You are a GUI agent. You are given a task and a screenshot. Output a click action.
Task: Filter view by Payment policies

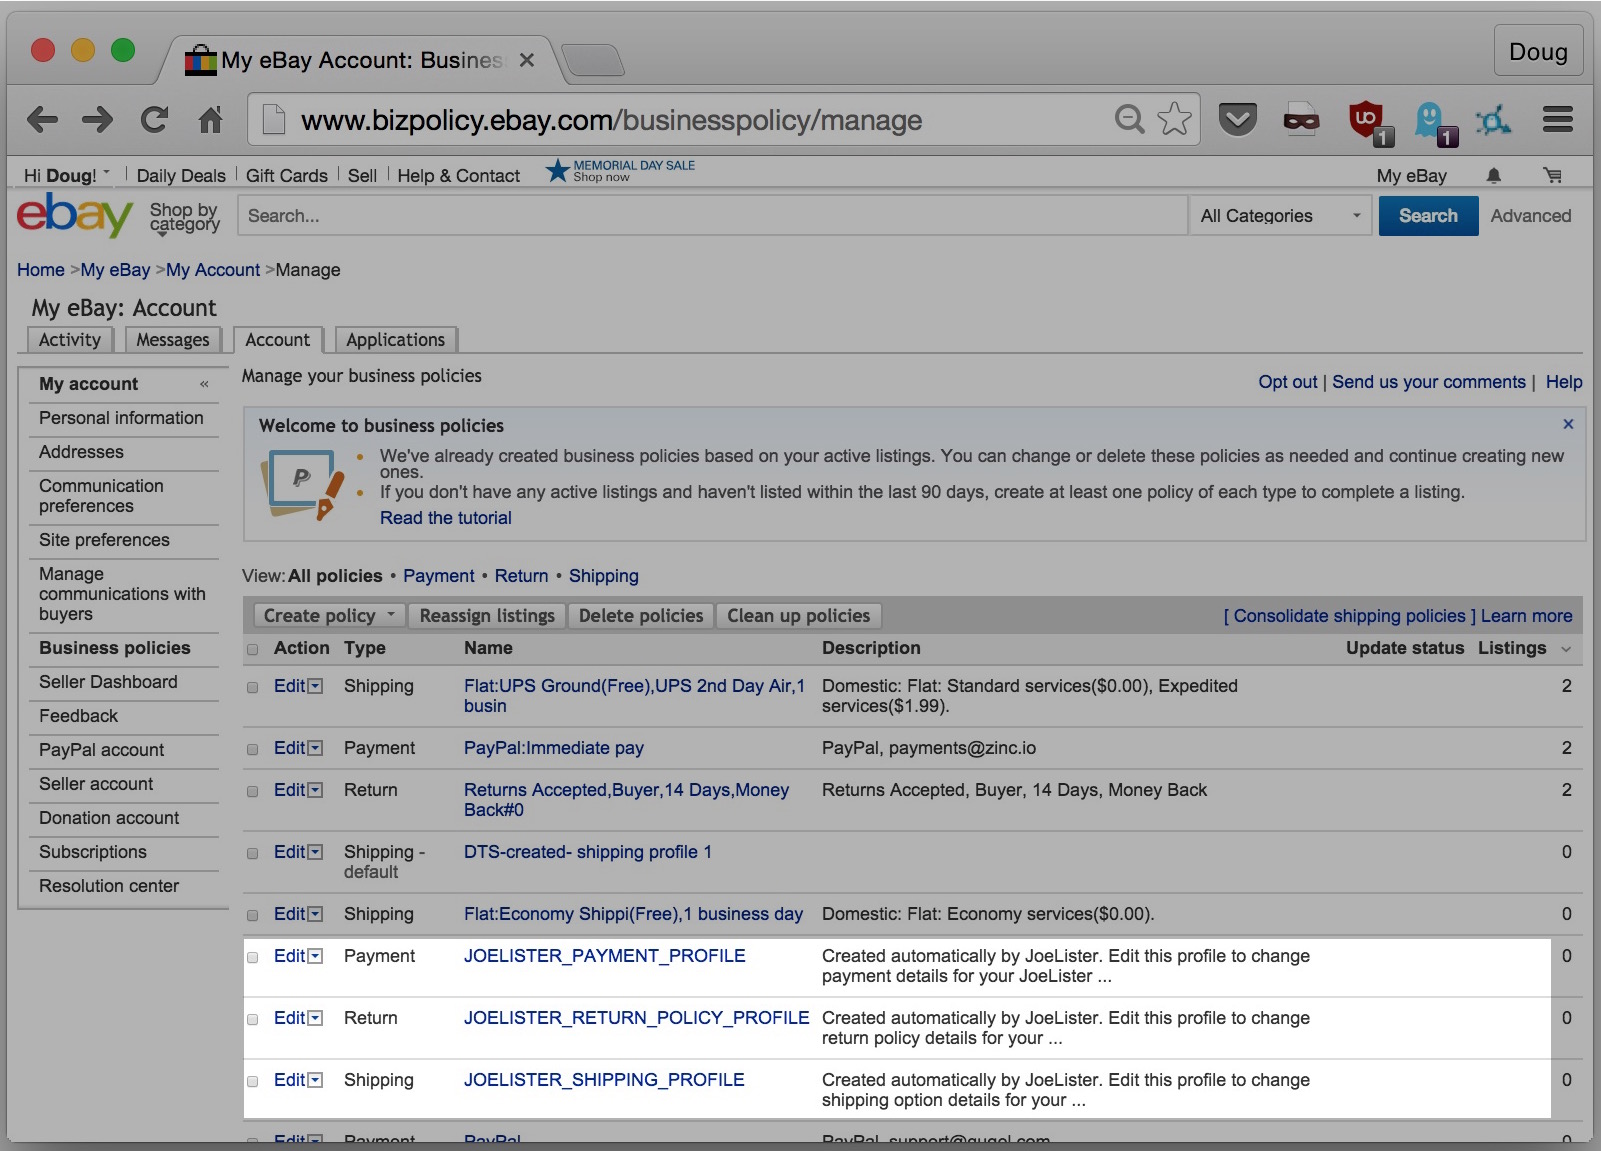(439, 576)
